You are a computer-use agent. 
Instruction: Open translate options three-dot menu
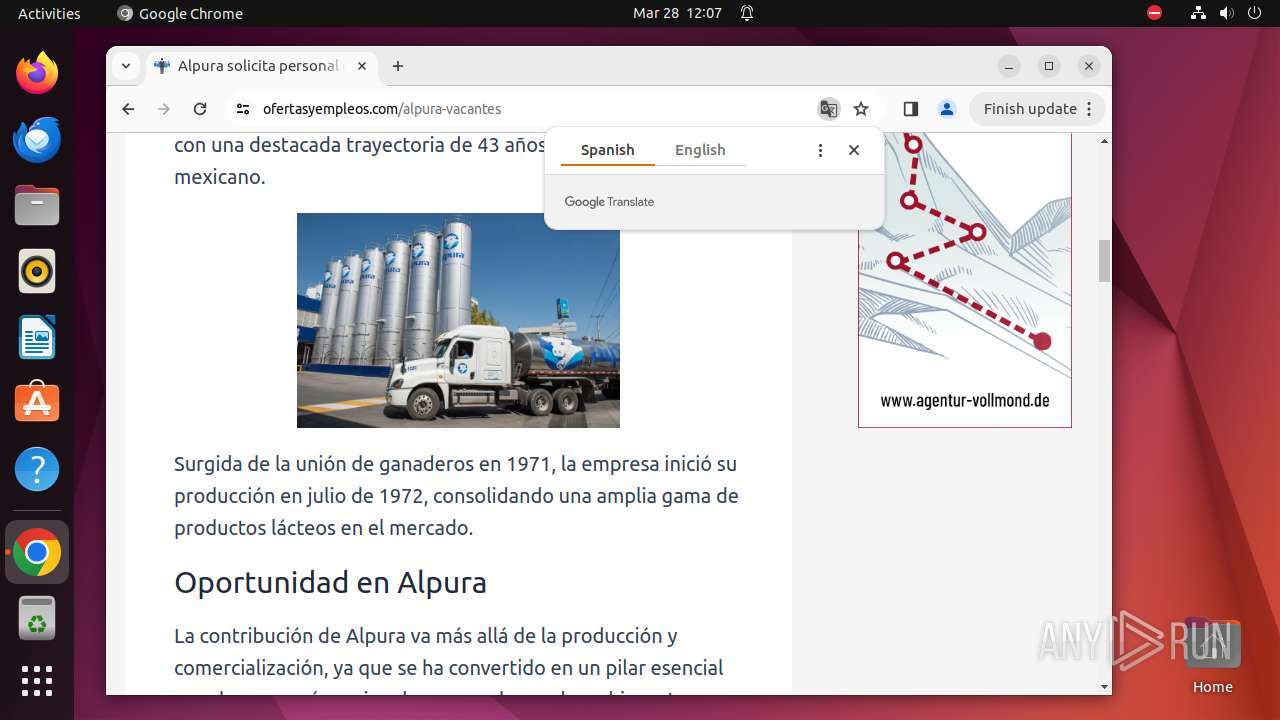pyautogui.click(x=820, y=150)
